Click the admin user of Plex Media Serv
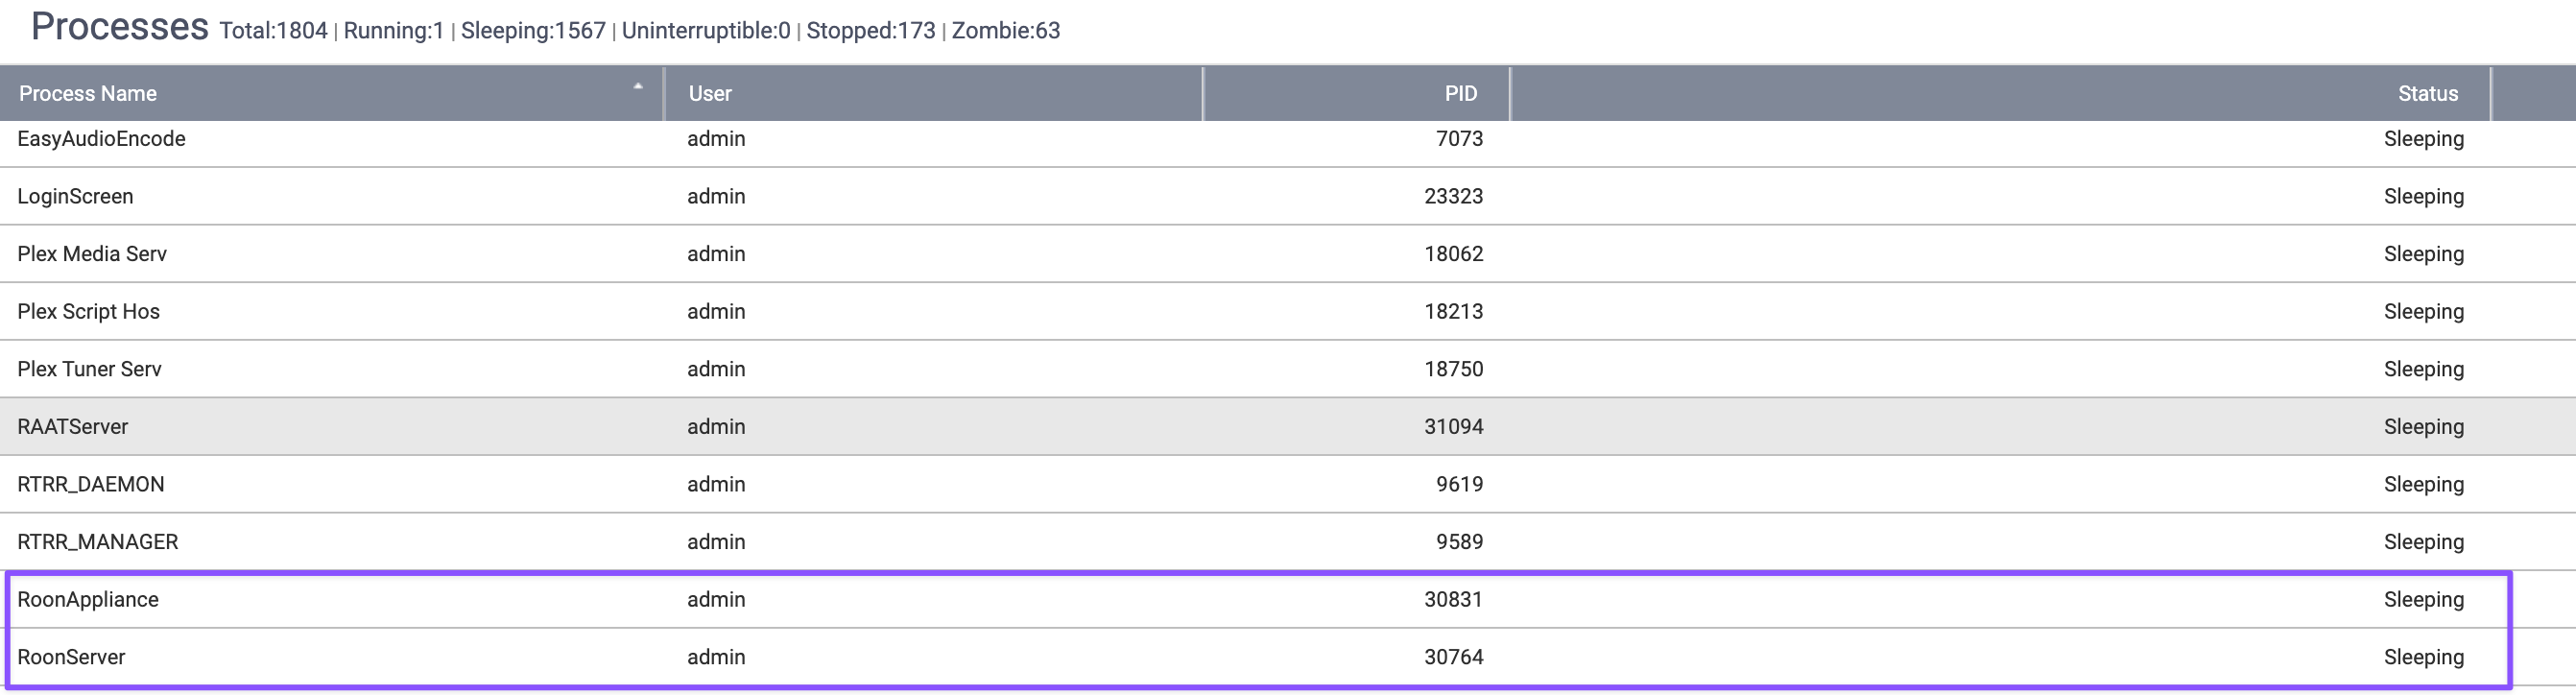Viewport: 2576px width, 695px height. 716,254
